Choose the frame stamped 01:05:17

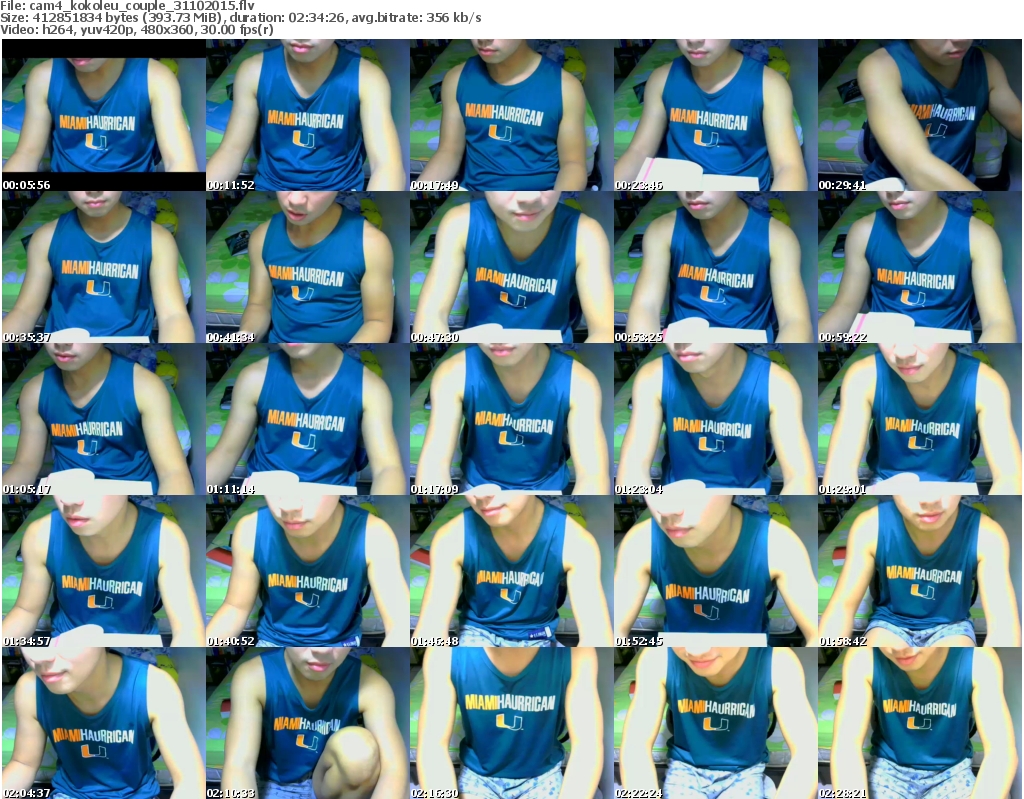pyautogui.click(x=104, y=419)
